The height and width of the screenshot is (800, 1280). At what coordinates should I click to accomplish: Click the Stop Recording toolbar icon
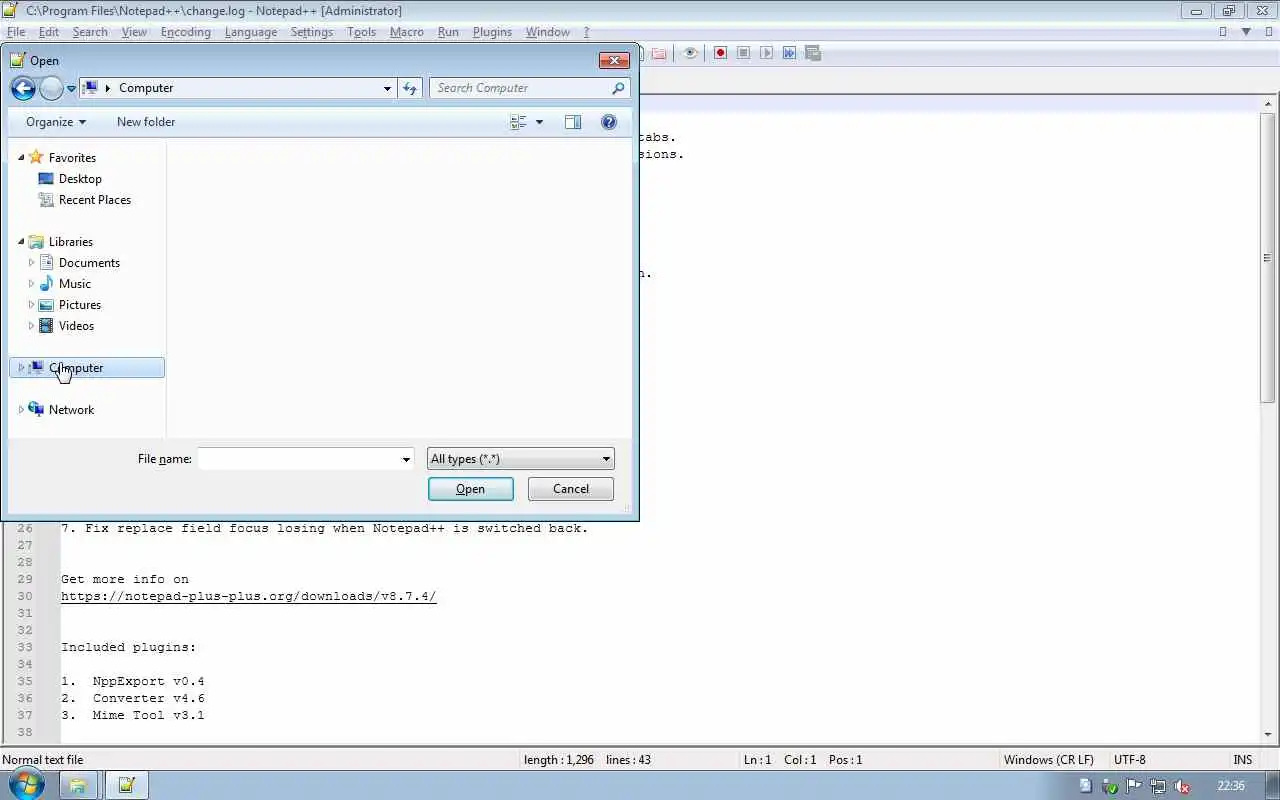(x=743, y=53)
